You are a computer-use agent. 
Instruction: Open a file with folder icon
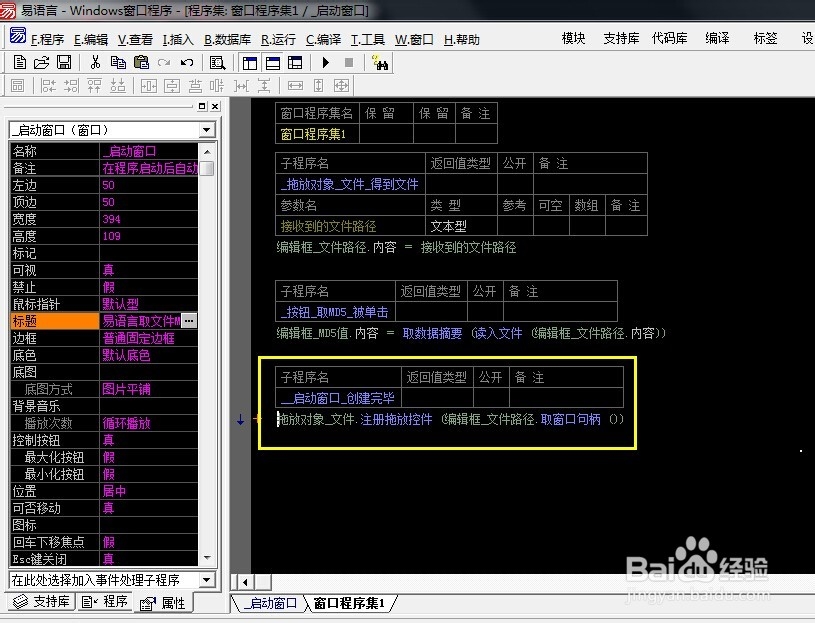coord(41,63)
